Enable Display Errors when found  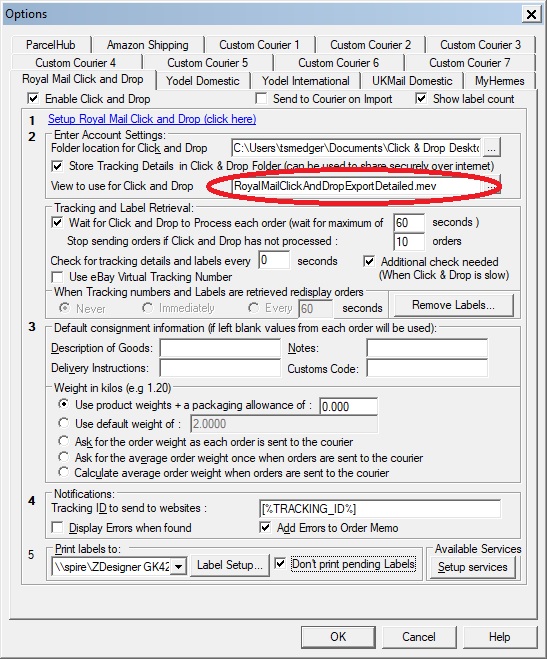pos(57,527)
